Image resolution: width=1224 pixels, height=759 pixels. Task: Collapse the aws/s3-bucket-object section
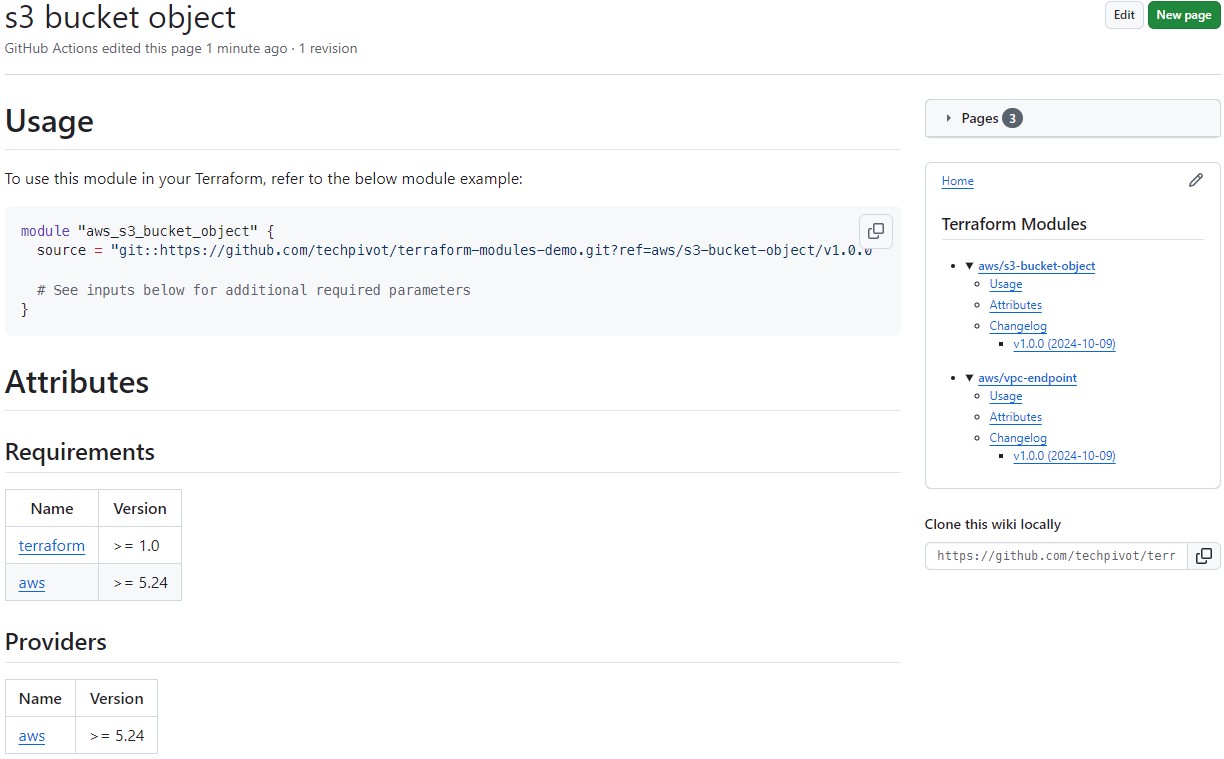(969, 266)
